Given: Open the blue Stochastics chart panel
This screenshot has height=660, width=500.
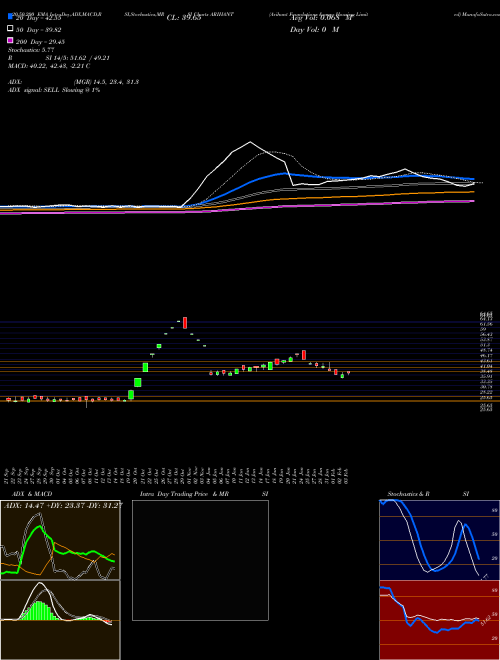Looking at the screenshot, I should click(x=439, y=540).
